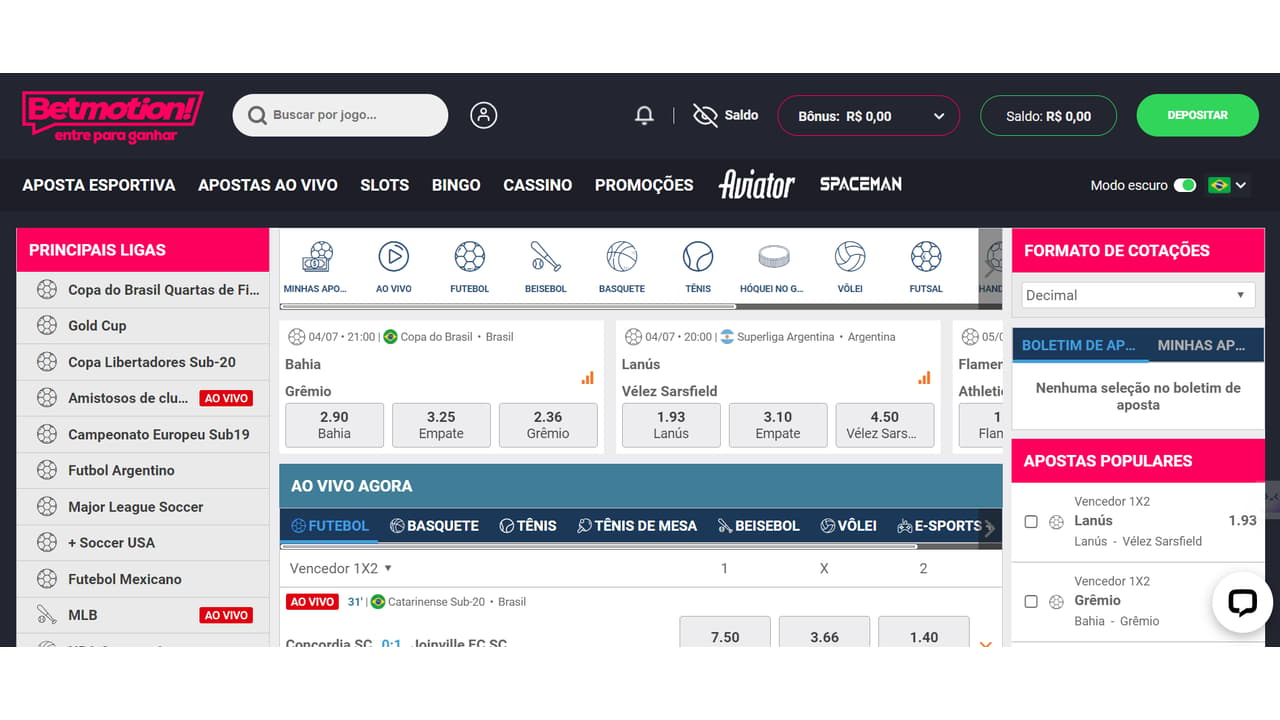Bet 3.25 Empate in Bahia match
This screenshot has width=1280, height=720.
click(441, 425)
